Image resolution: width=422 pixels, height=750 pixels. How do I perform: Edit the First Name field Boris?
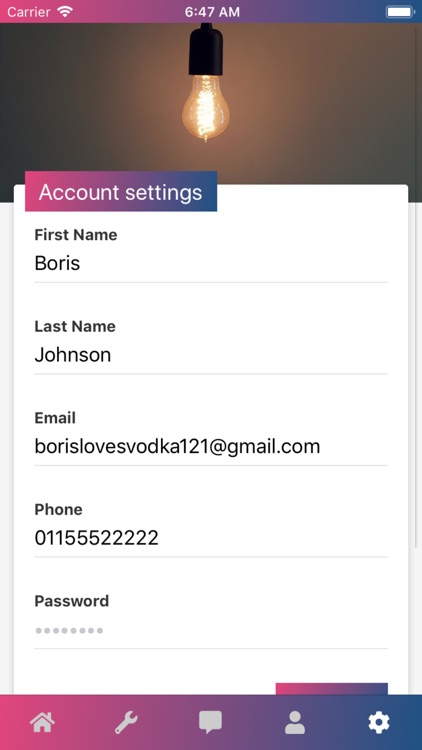[x=211, y=263]
